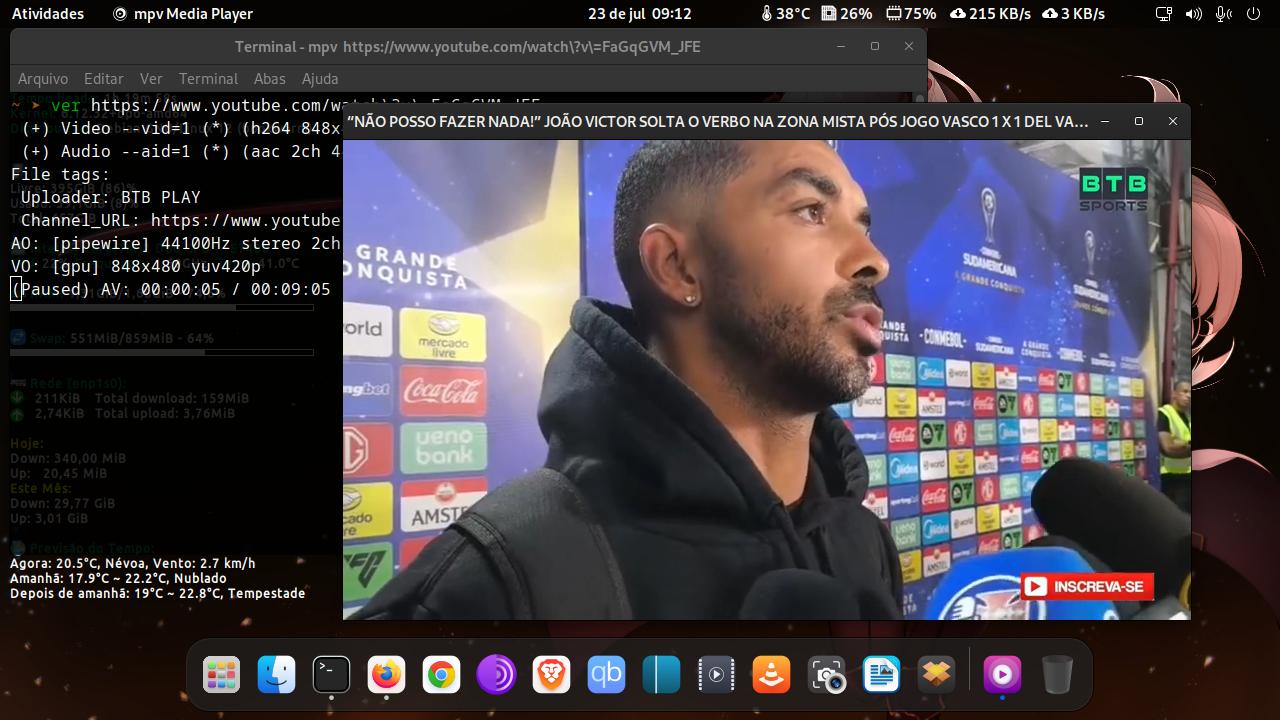Launch Tor Browser purple icon
This screenshot has height=720, width=1280.
pos(496,675)
